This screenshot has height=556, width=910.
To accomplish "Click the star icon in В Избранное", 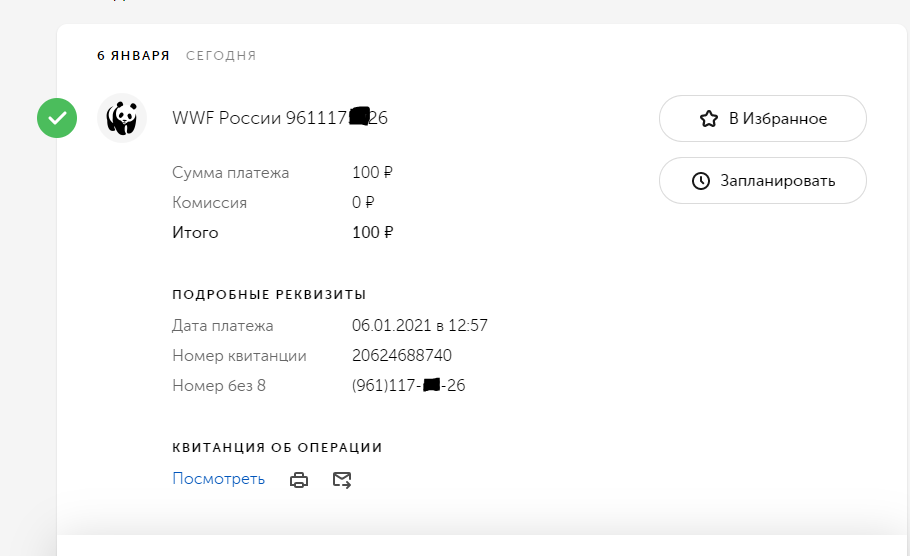I will pos(708,119).
